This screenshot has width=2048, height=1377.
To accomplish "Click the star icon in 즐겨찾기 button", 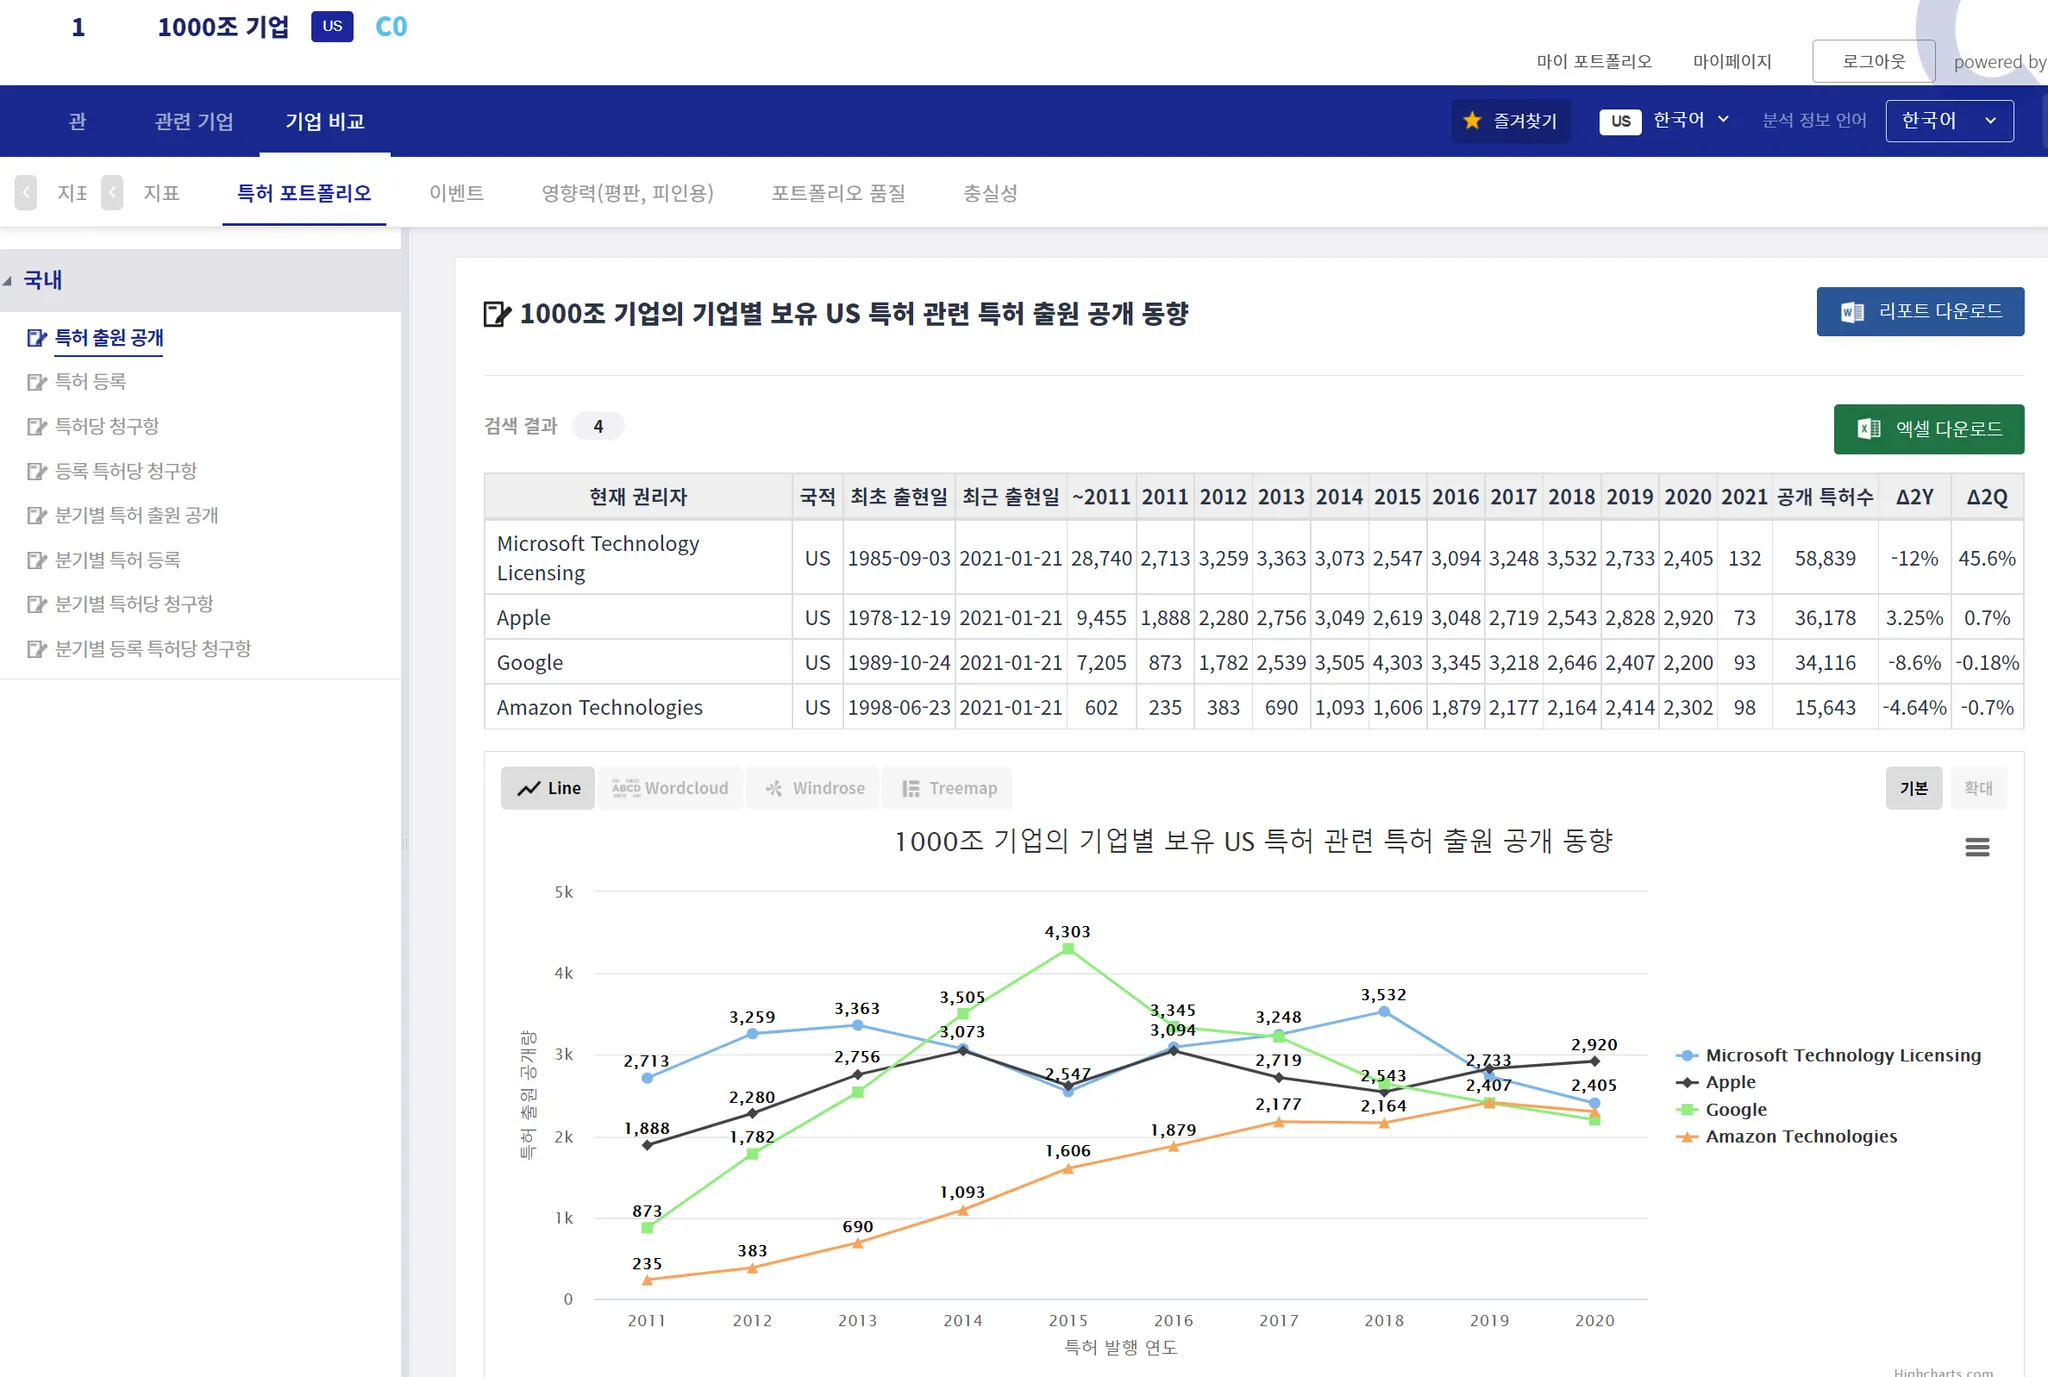I will point(1472,121).
